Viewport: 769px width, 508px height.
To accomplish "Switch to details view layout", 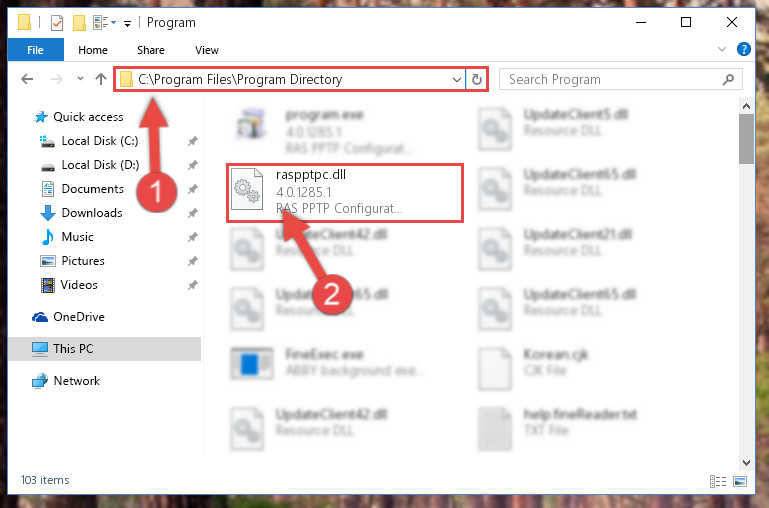I will pos(718,481).
